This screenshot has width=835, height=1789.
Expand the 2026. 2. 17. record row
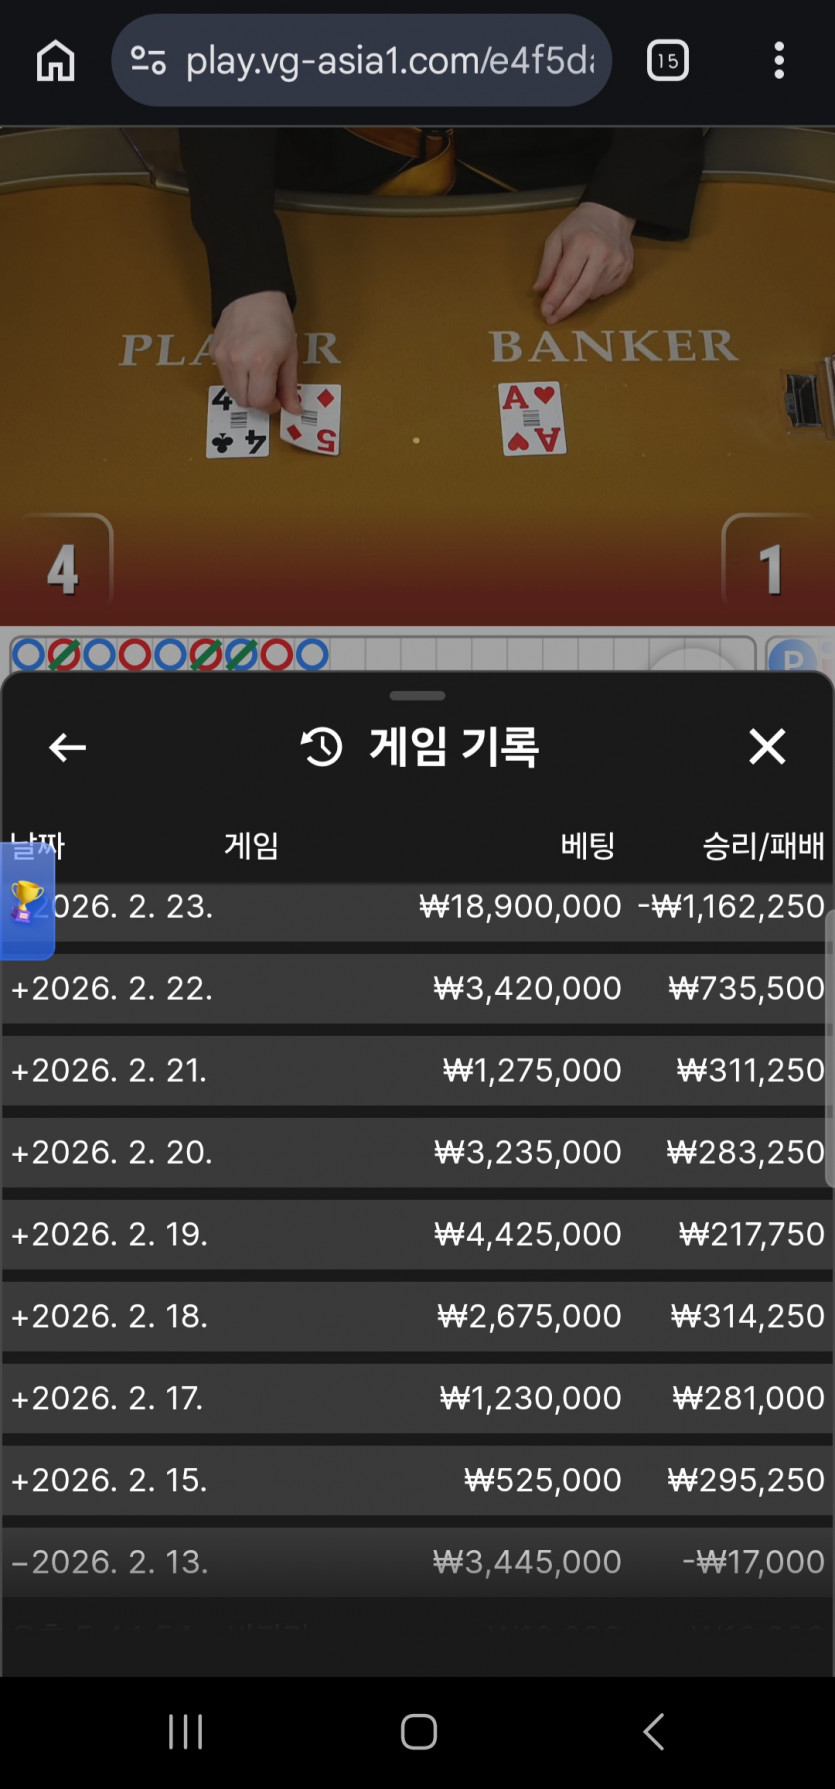click(x=108, y=1398)
